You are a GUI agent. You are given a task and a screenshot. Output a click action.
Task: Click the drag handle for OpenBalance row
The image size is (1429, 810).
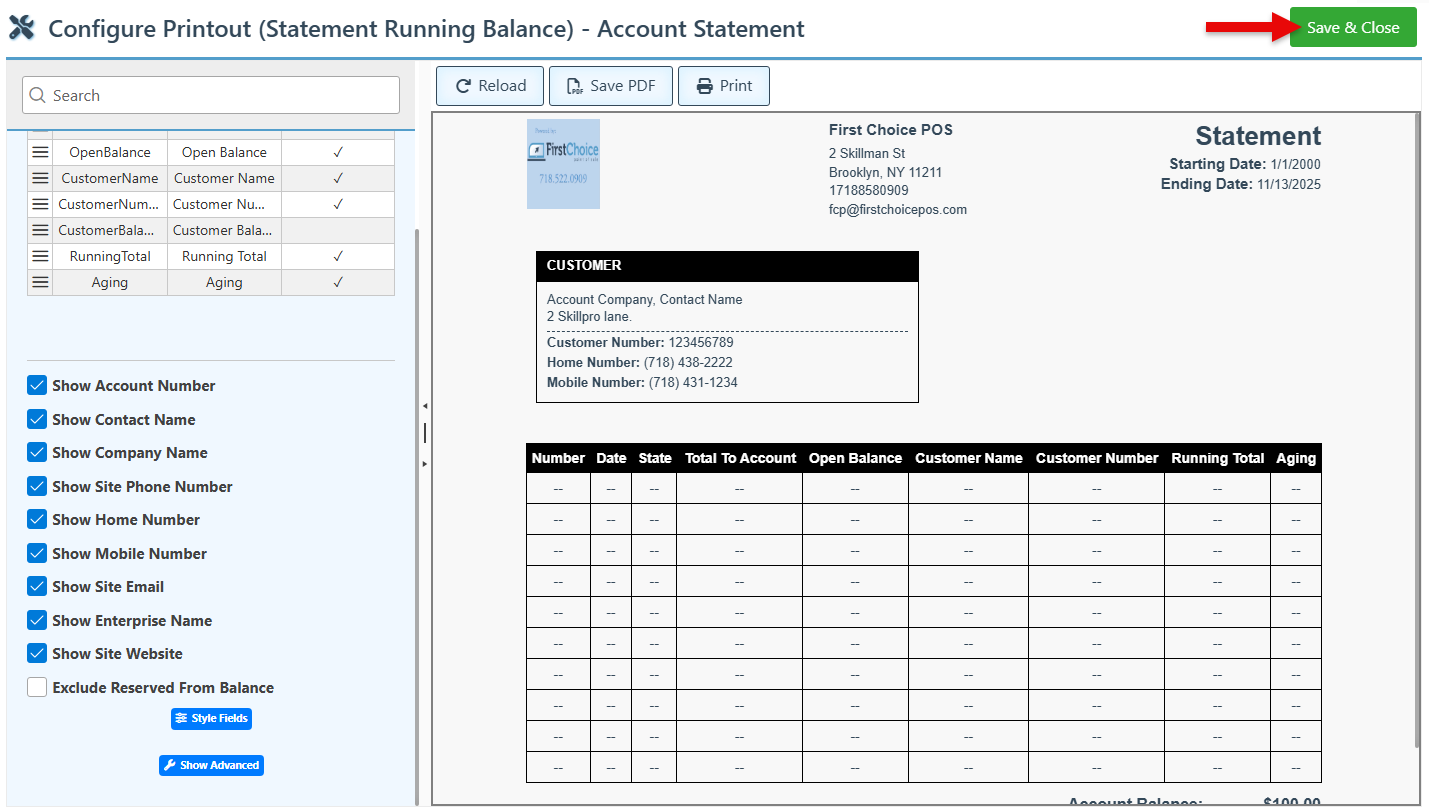tap(40, 152)
